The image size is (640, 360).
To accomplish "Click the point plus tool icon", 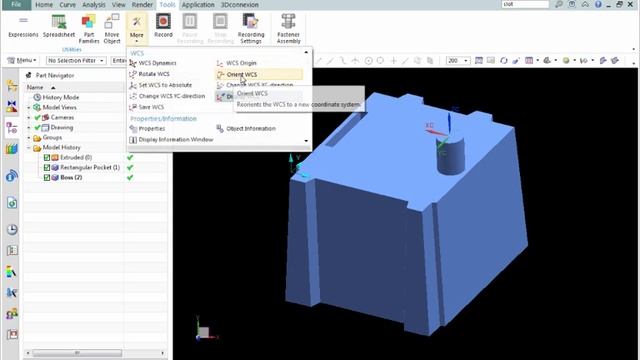I will point(393,60).
